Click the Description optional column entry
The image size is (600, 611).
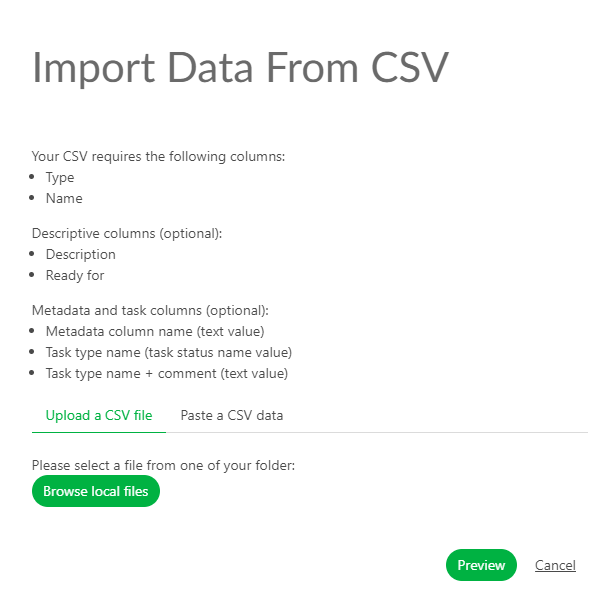coord(81,255)
